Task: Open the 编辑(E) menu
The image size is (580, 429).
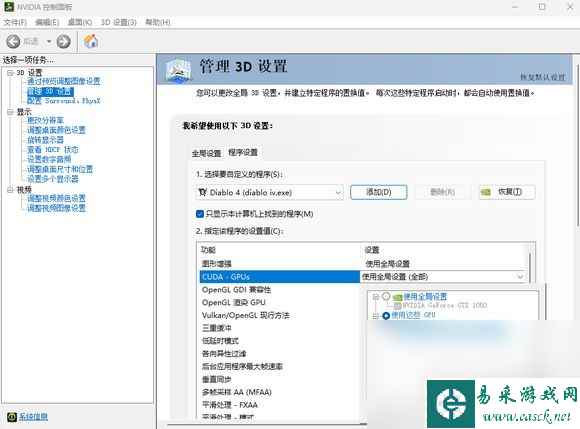Action: pos(47,22)
